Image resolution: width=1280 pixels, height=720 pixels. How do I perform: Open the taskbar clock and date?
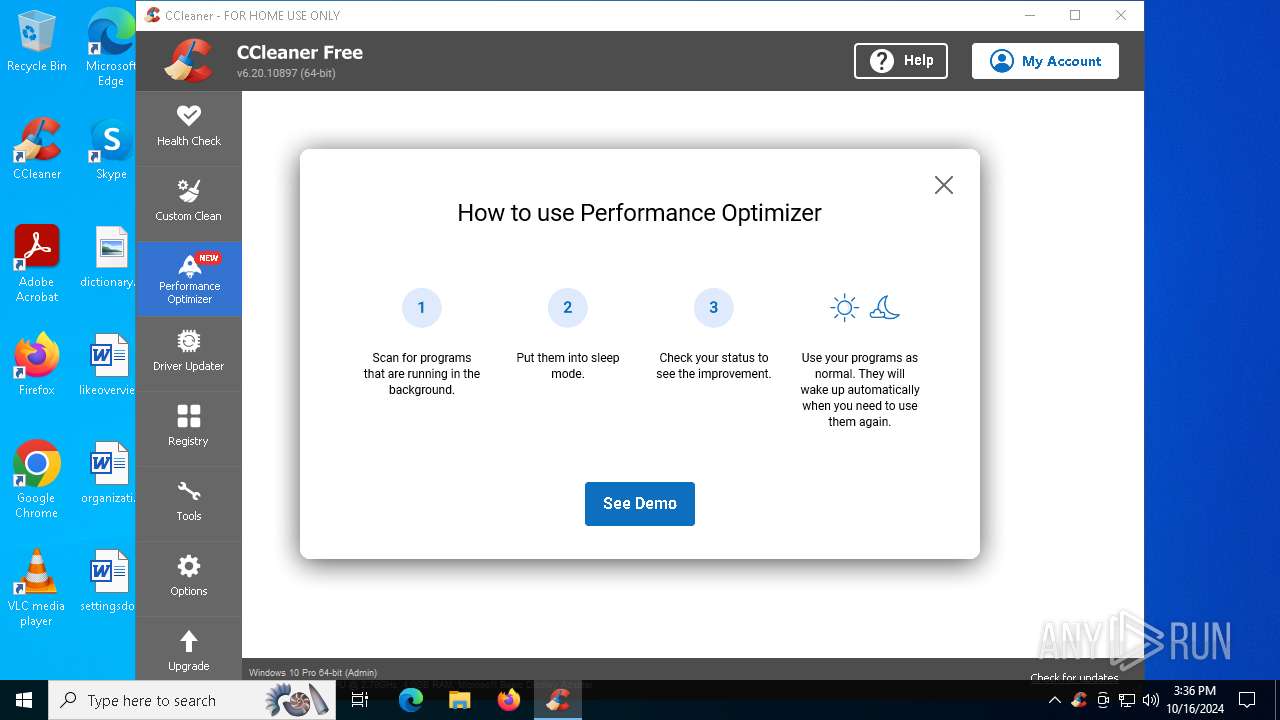[x=1194, y=700]
